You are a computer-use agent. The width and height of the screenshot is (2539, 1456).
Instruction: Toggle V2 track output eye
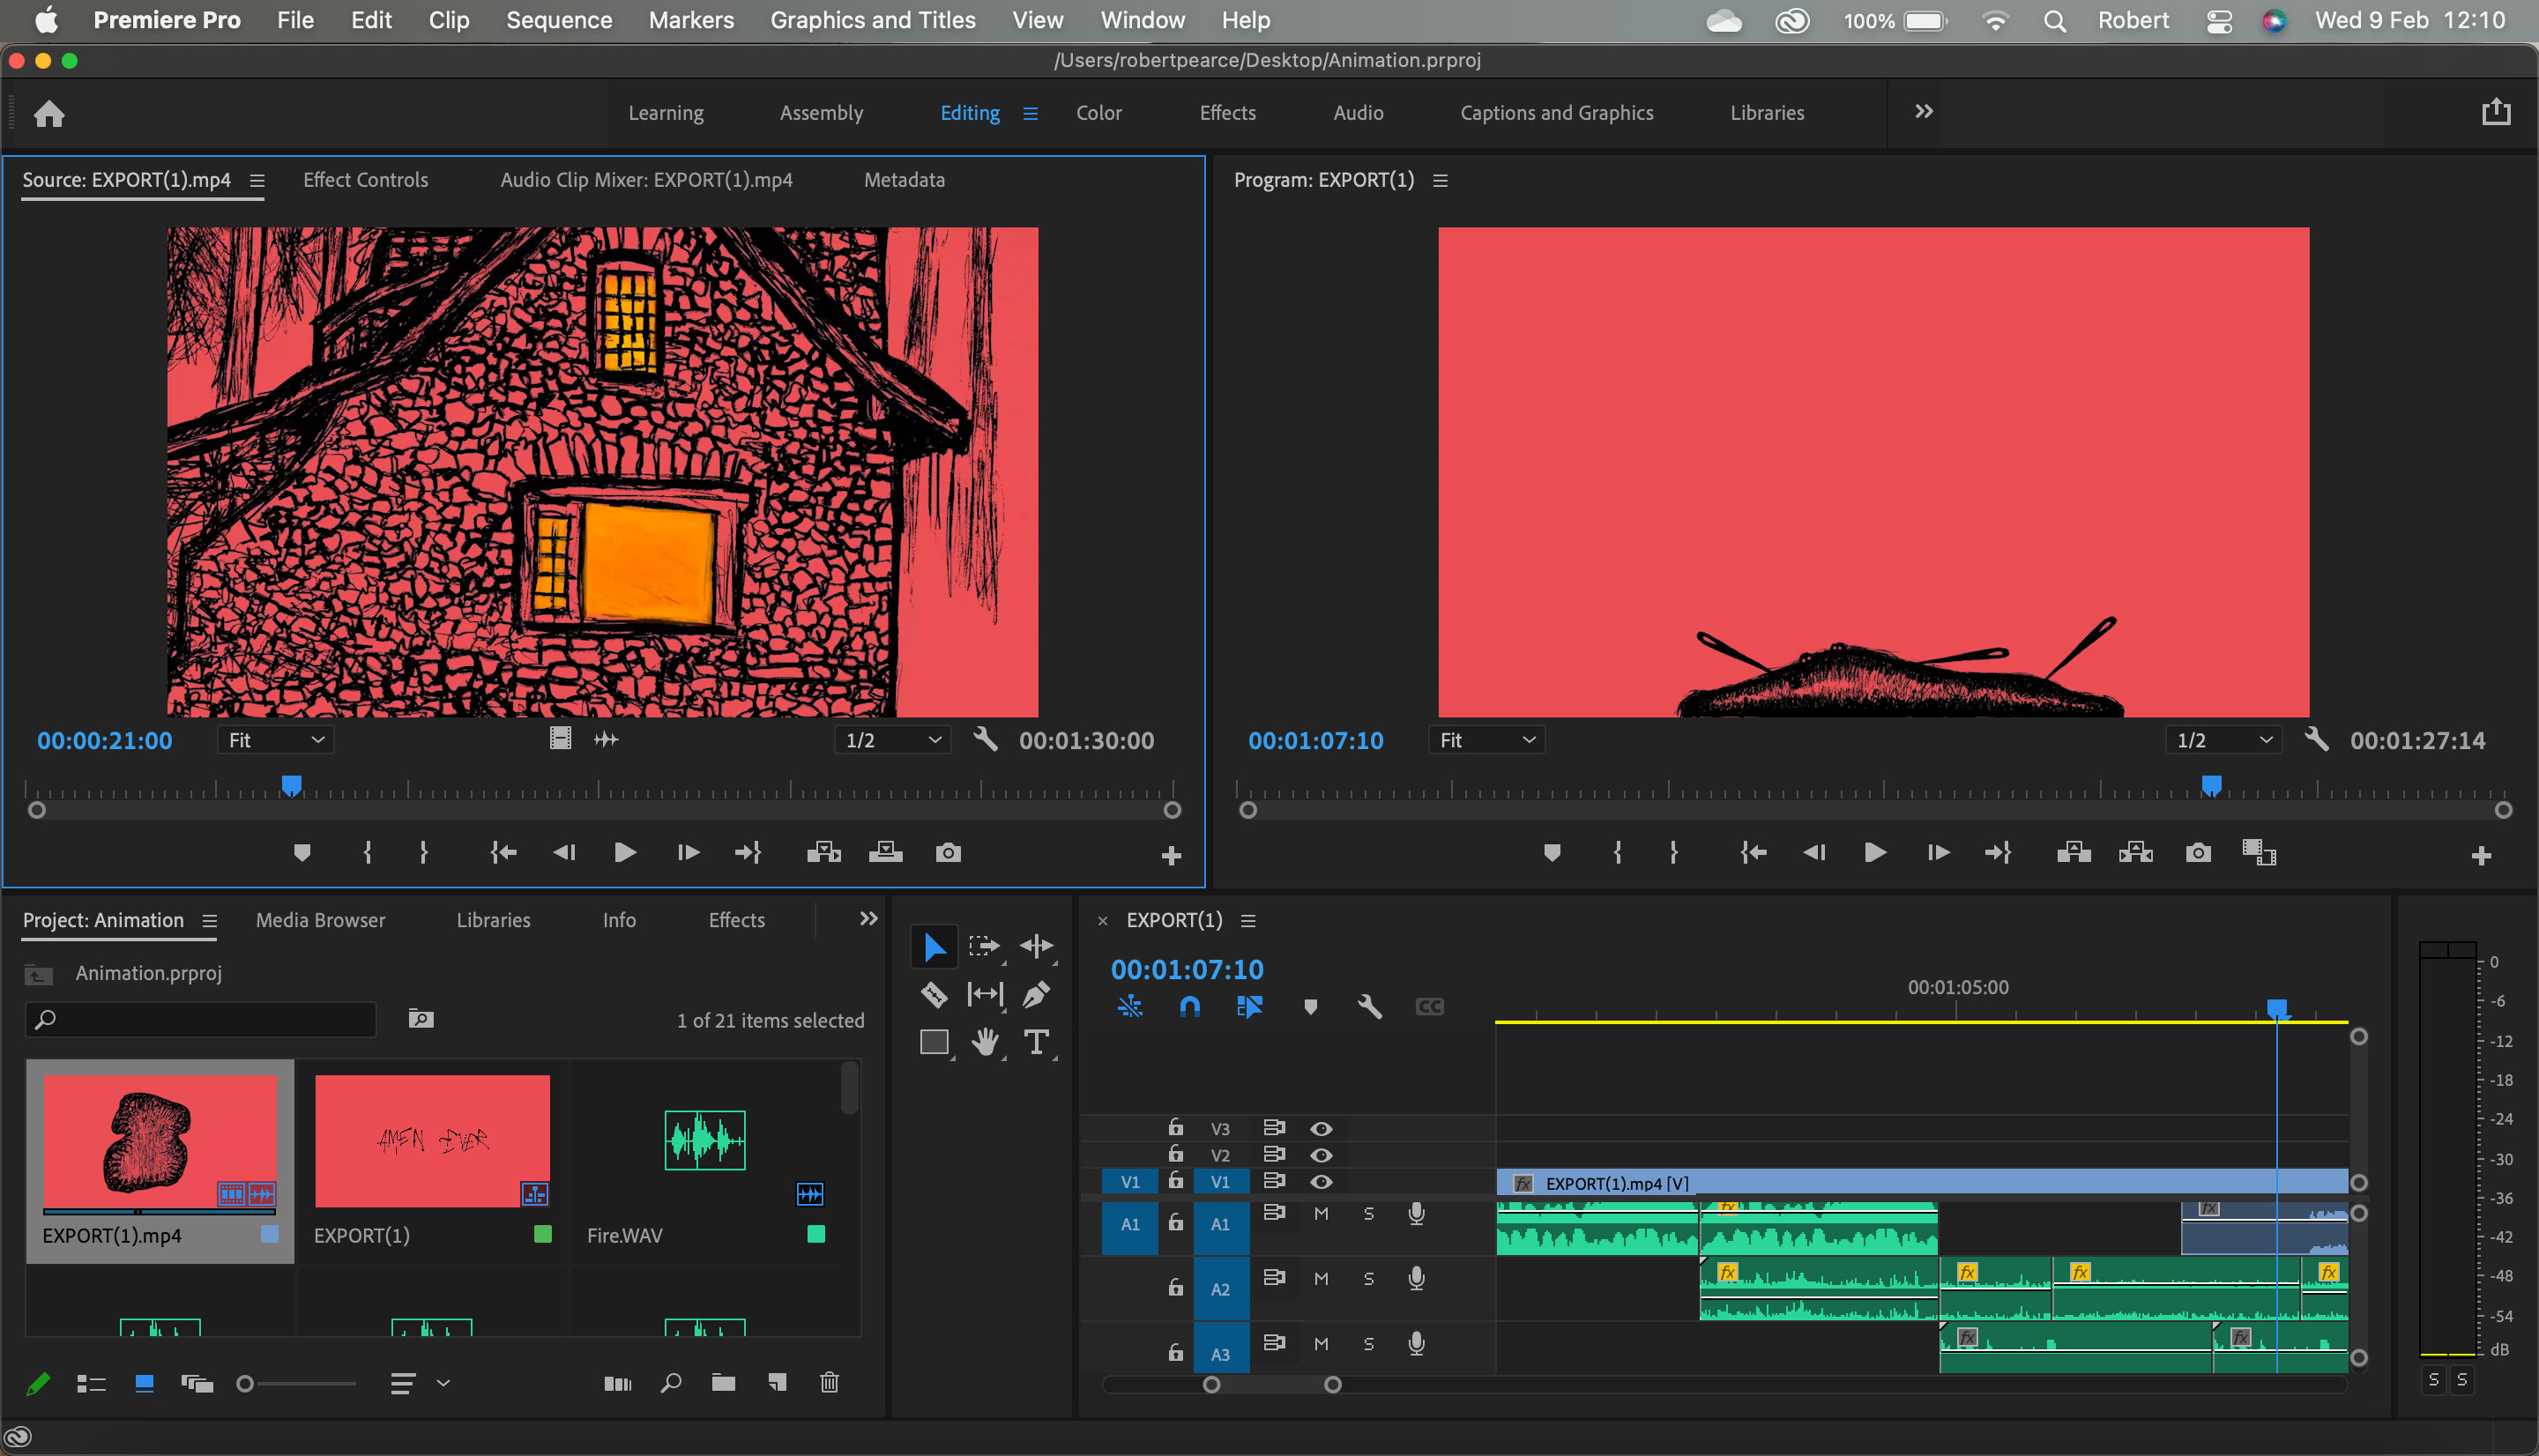click(x=1321, y=1155)
